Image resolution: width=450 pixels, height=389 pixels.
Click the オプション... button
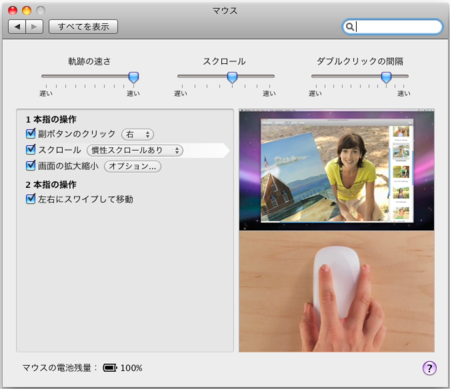[x=132, y=166]
